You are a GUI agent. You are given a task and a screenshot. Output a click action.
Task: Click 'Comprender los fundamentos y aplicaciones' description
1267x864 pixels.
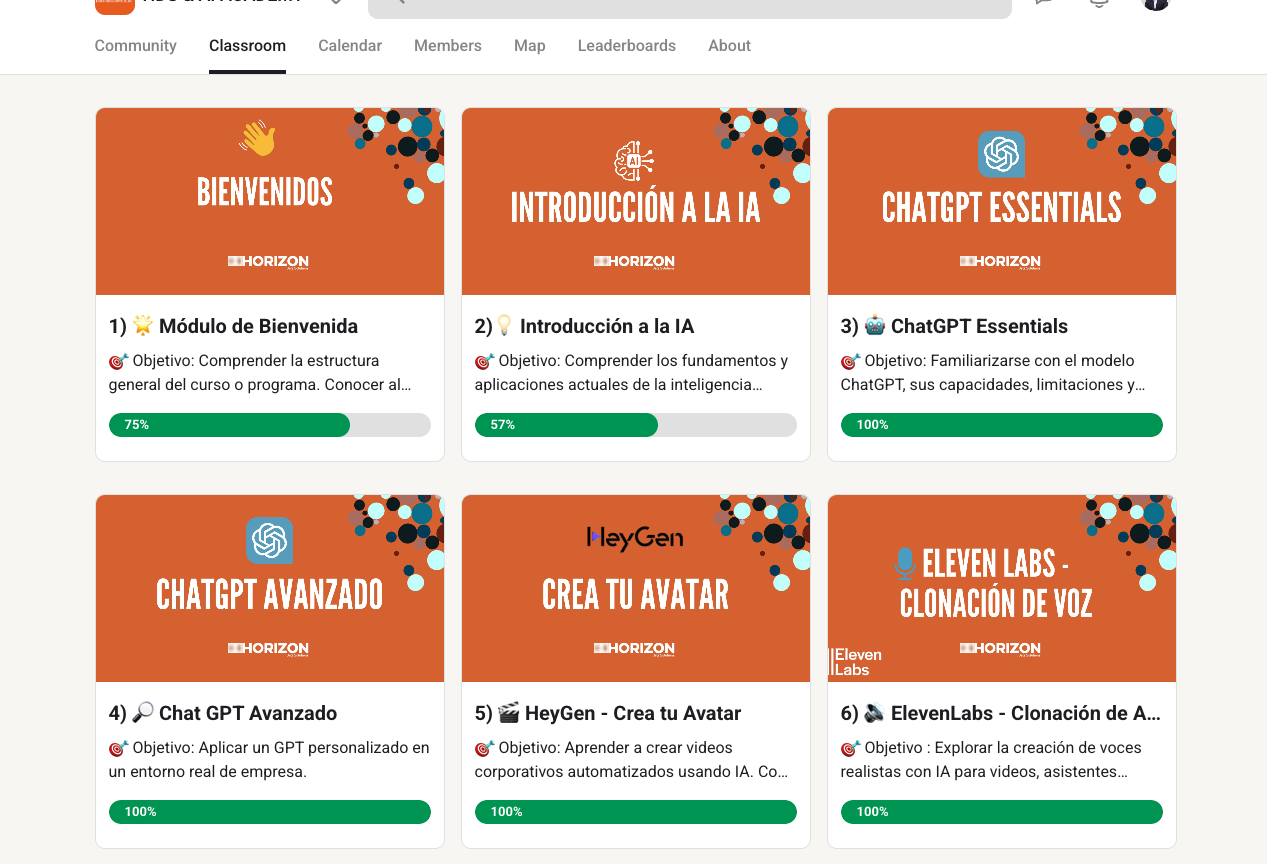pyautogui.click(x=631, y=373)
